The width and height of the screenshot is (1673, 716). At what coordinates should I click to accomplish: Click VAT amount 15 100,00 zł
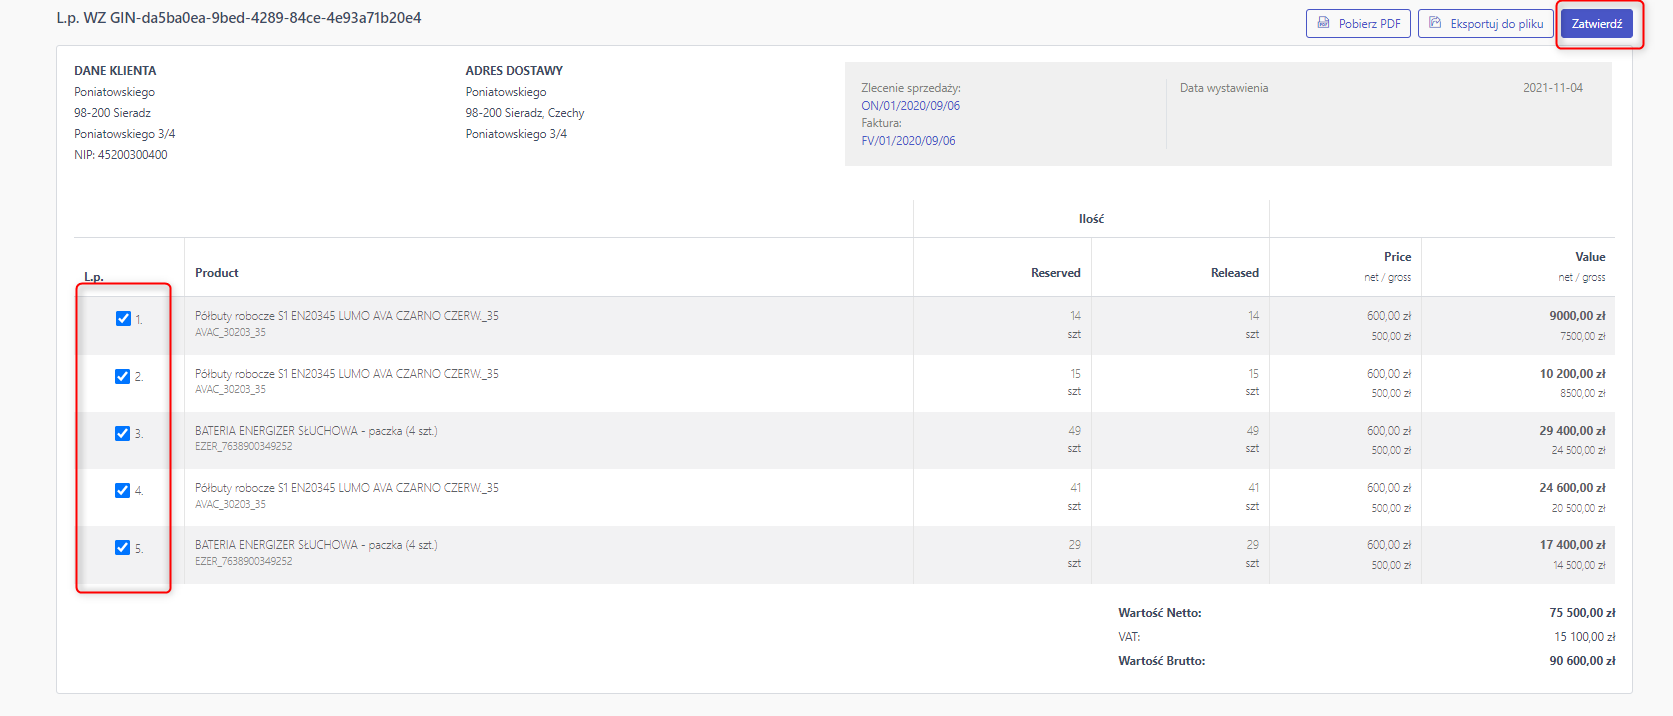(1584, 637)
